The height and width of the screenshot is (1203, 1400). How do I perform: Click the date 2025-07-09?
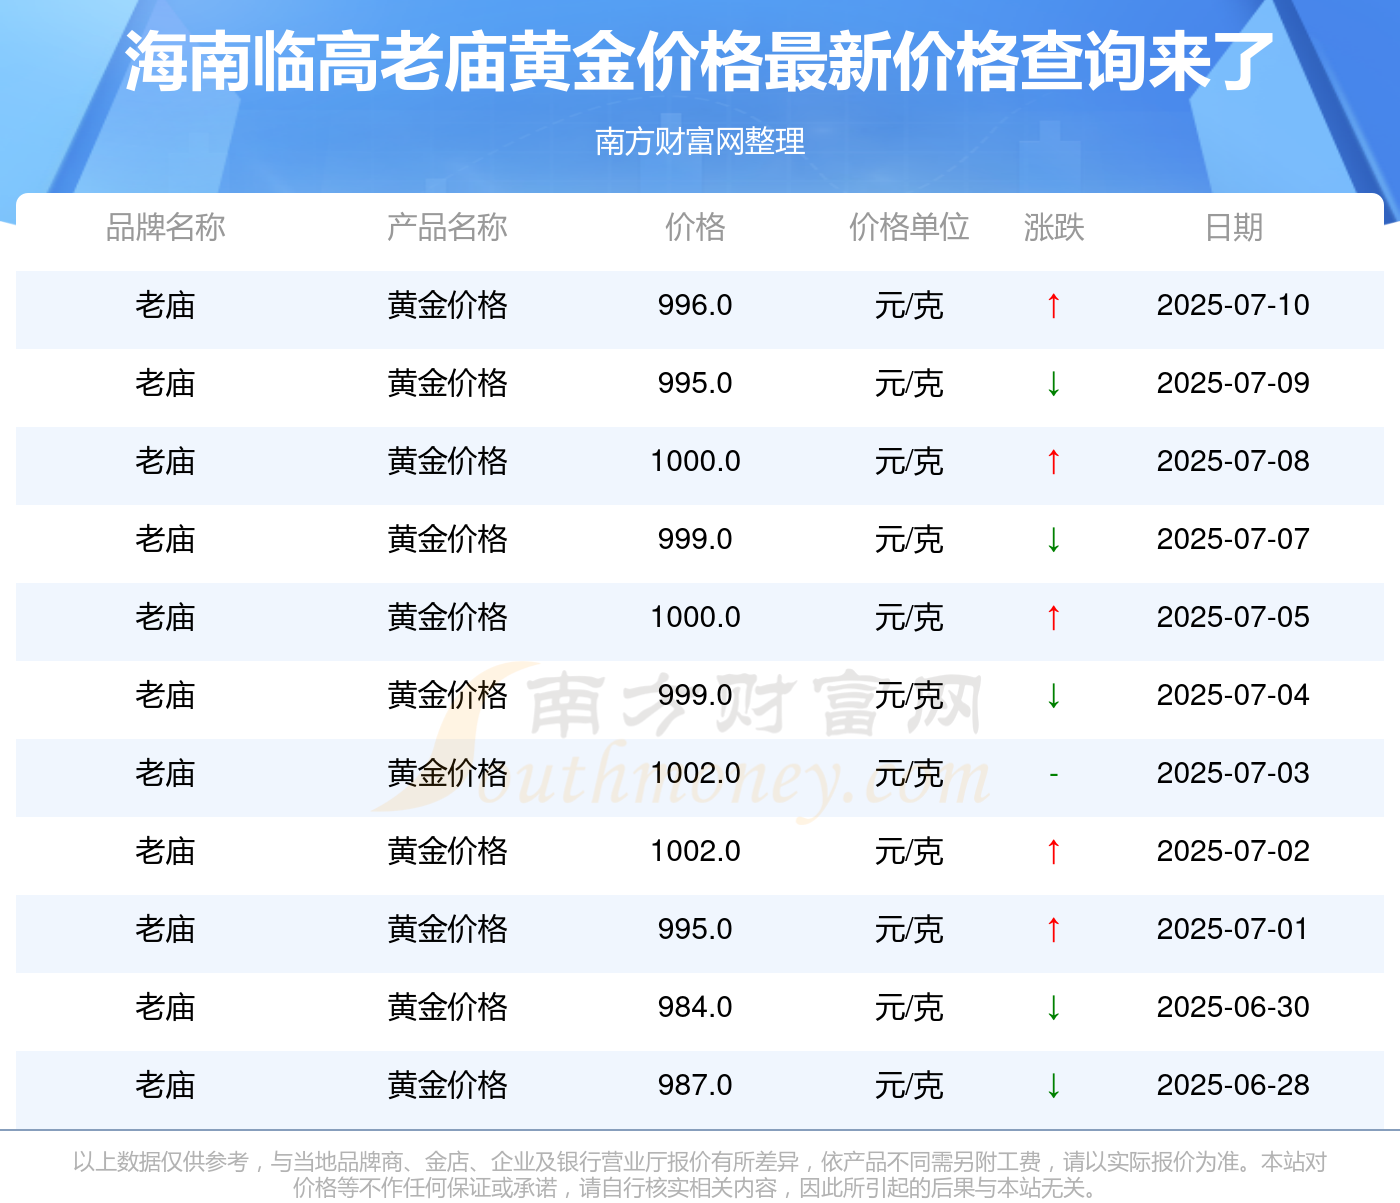(1233, 383)
